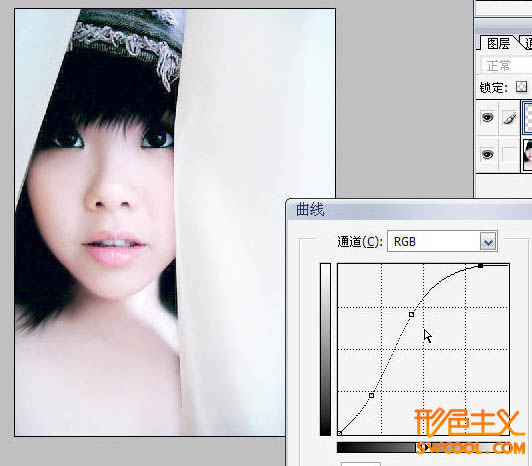Screen dimensions: 532x466
Task: Click the brush icon on top layer
Action: (x=510, y=118)
